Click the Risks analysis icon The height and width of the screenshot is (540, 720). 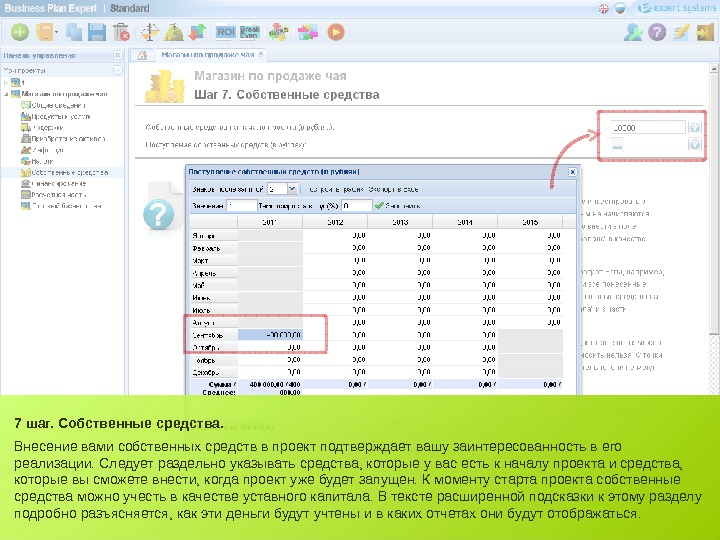tap(278, 32)
